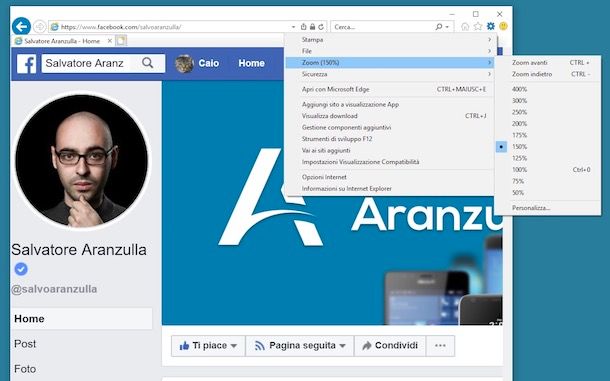Open Opzioni Internet
The height and width of the screenshot is (381, 610).
[389, 177]
